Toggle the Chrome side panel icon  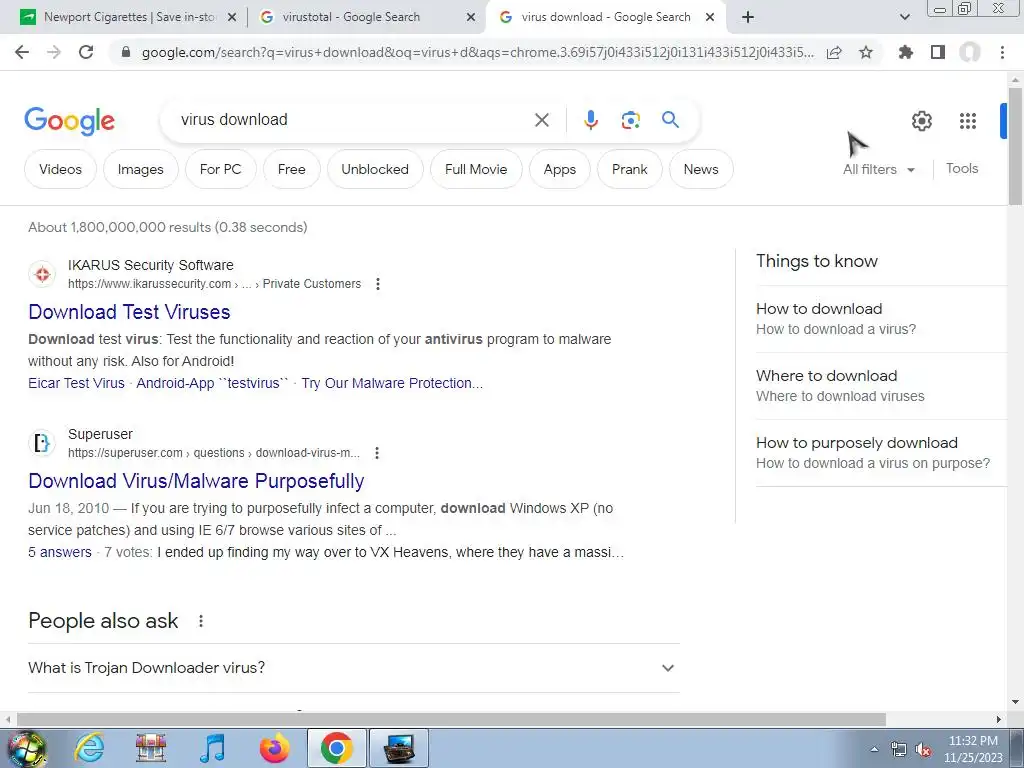click(x=938, y=52)
